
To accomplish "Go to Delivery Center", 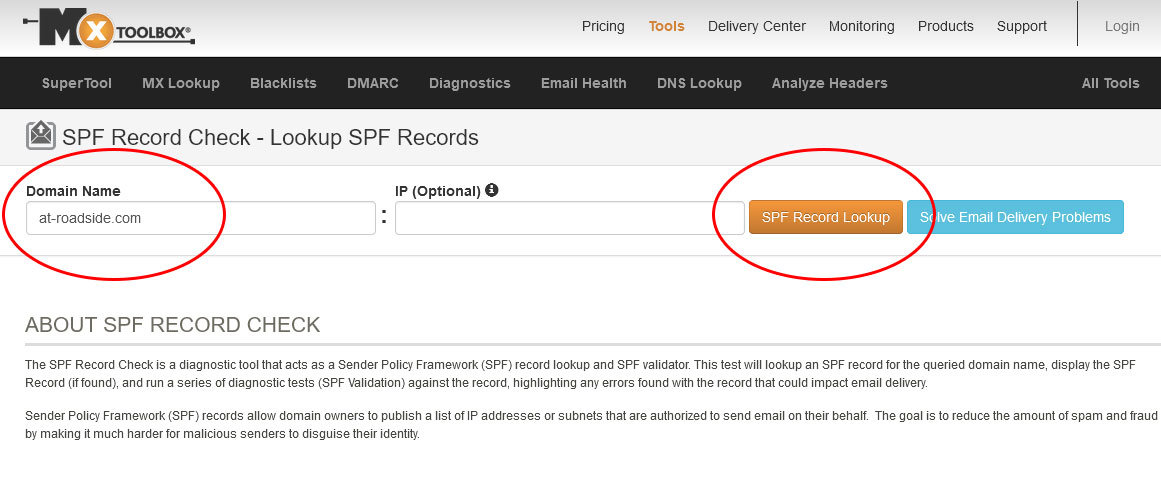I will pyautogui.click(x=757, y=27).
